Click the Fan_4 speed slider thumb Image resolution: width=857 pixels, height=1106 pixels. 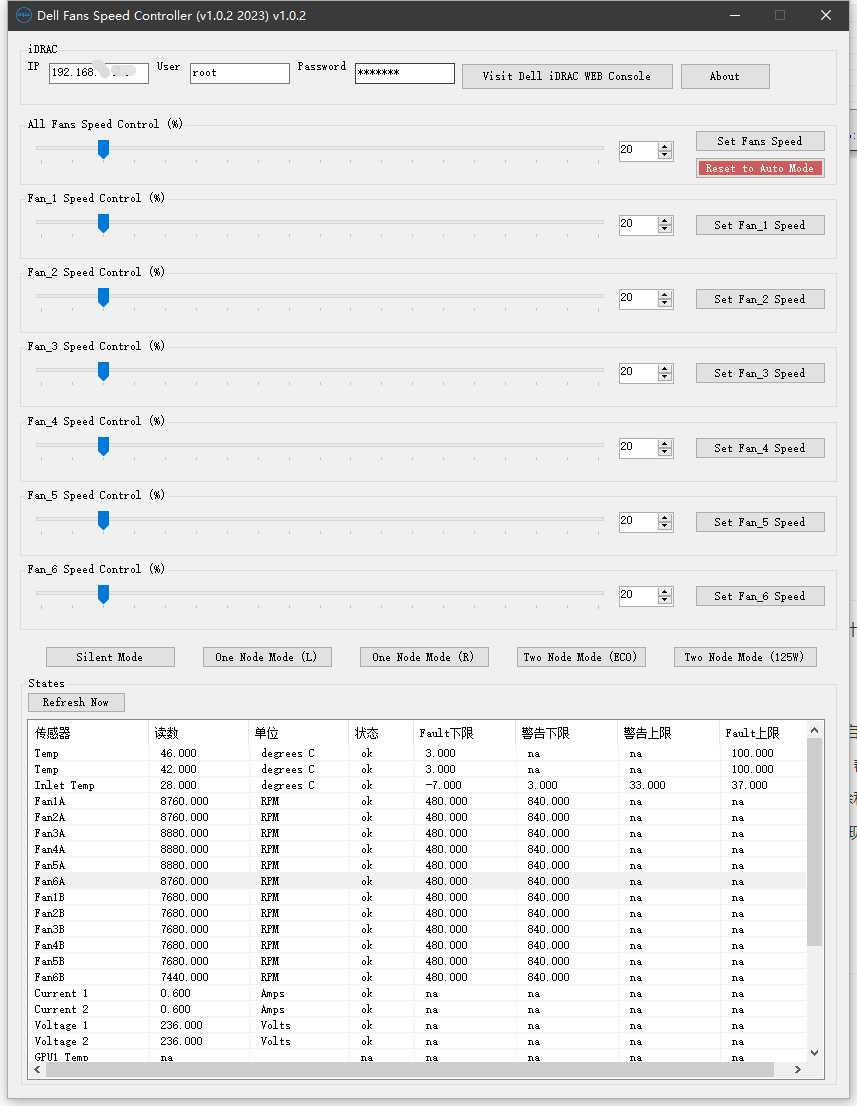point(103,446)
